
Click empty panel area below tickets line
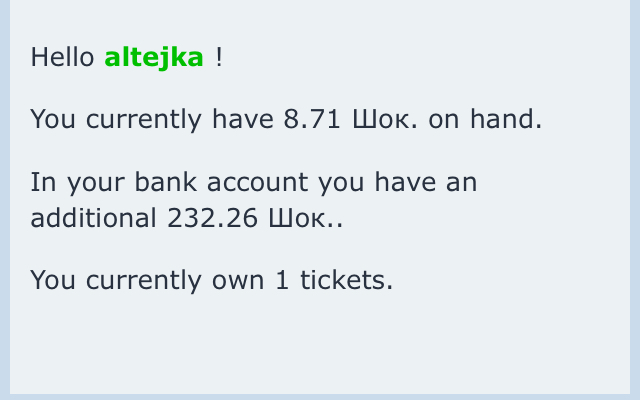tap(320, 340)
